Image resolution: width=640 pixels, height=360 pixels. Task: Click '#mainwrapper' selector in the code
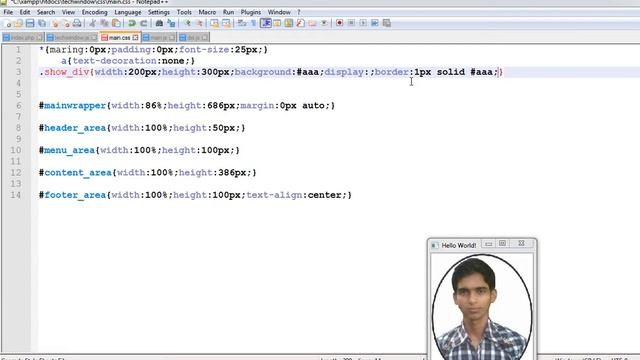(73, 106)
